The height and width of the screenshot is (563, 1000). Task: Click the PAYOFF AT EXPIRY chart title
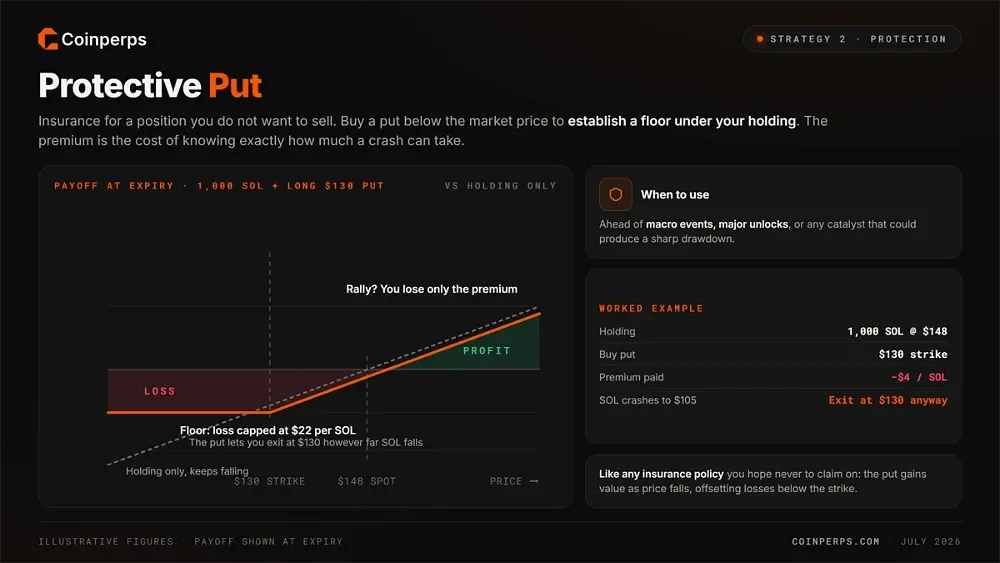coord(219,186)
